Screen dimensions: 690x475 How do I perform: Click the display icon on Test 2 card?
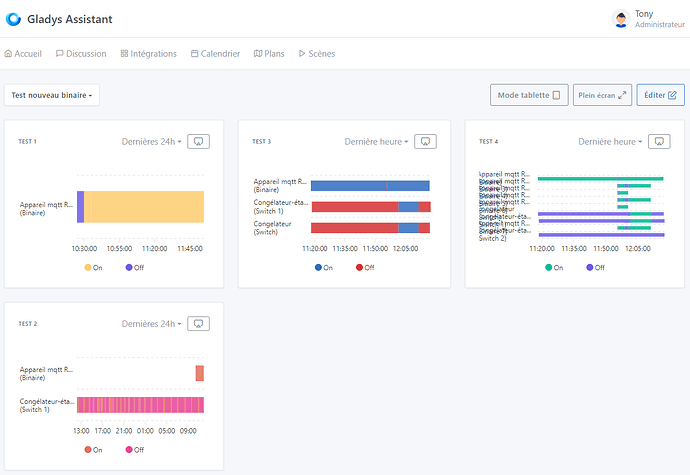point(199,324)
